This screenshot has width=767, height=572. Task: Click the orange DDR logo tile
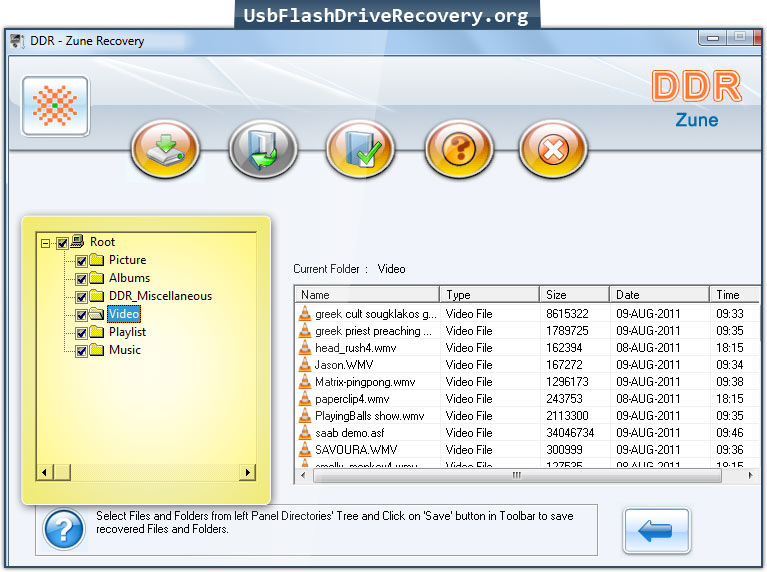point(55,106)
